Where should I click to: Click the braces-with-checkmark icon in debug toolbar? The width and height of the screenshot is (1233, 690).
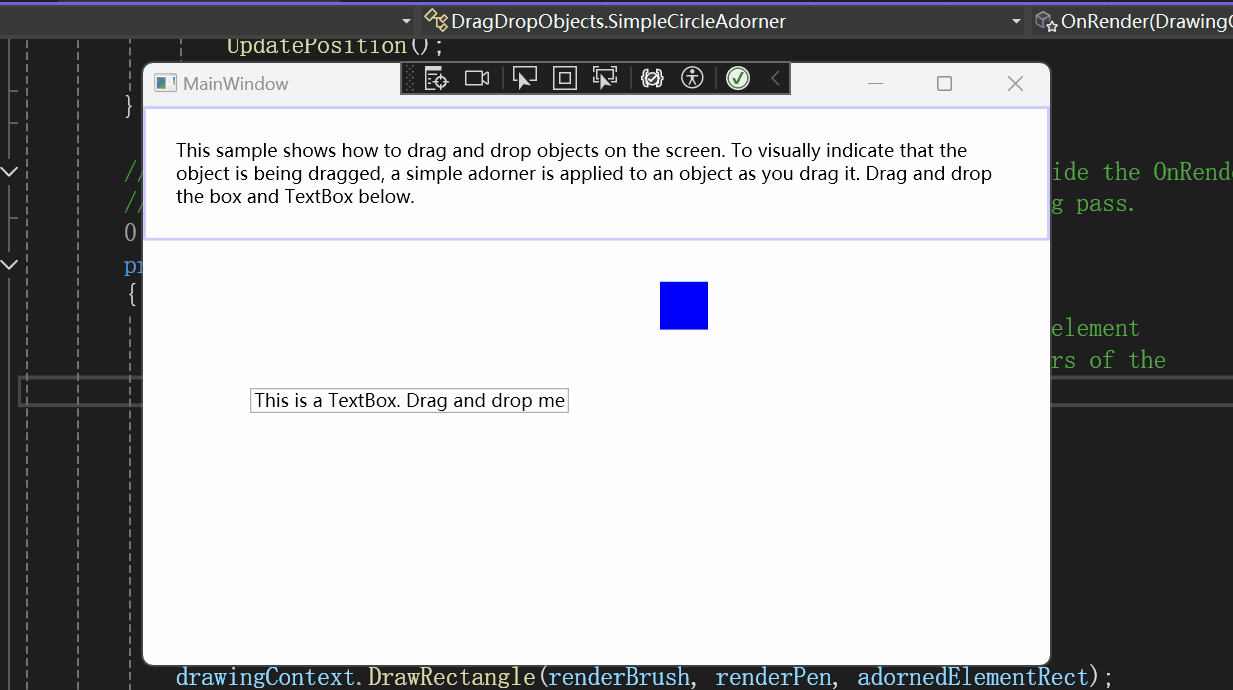coord(652,78)
